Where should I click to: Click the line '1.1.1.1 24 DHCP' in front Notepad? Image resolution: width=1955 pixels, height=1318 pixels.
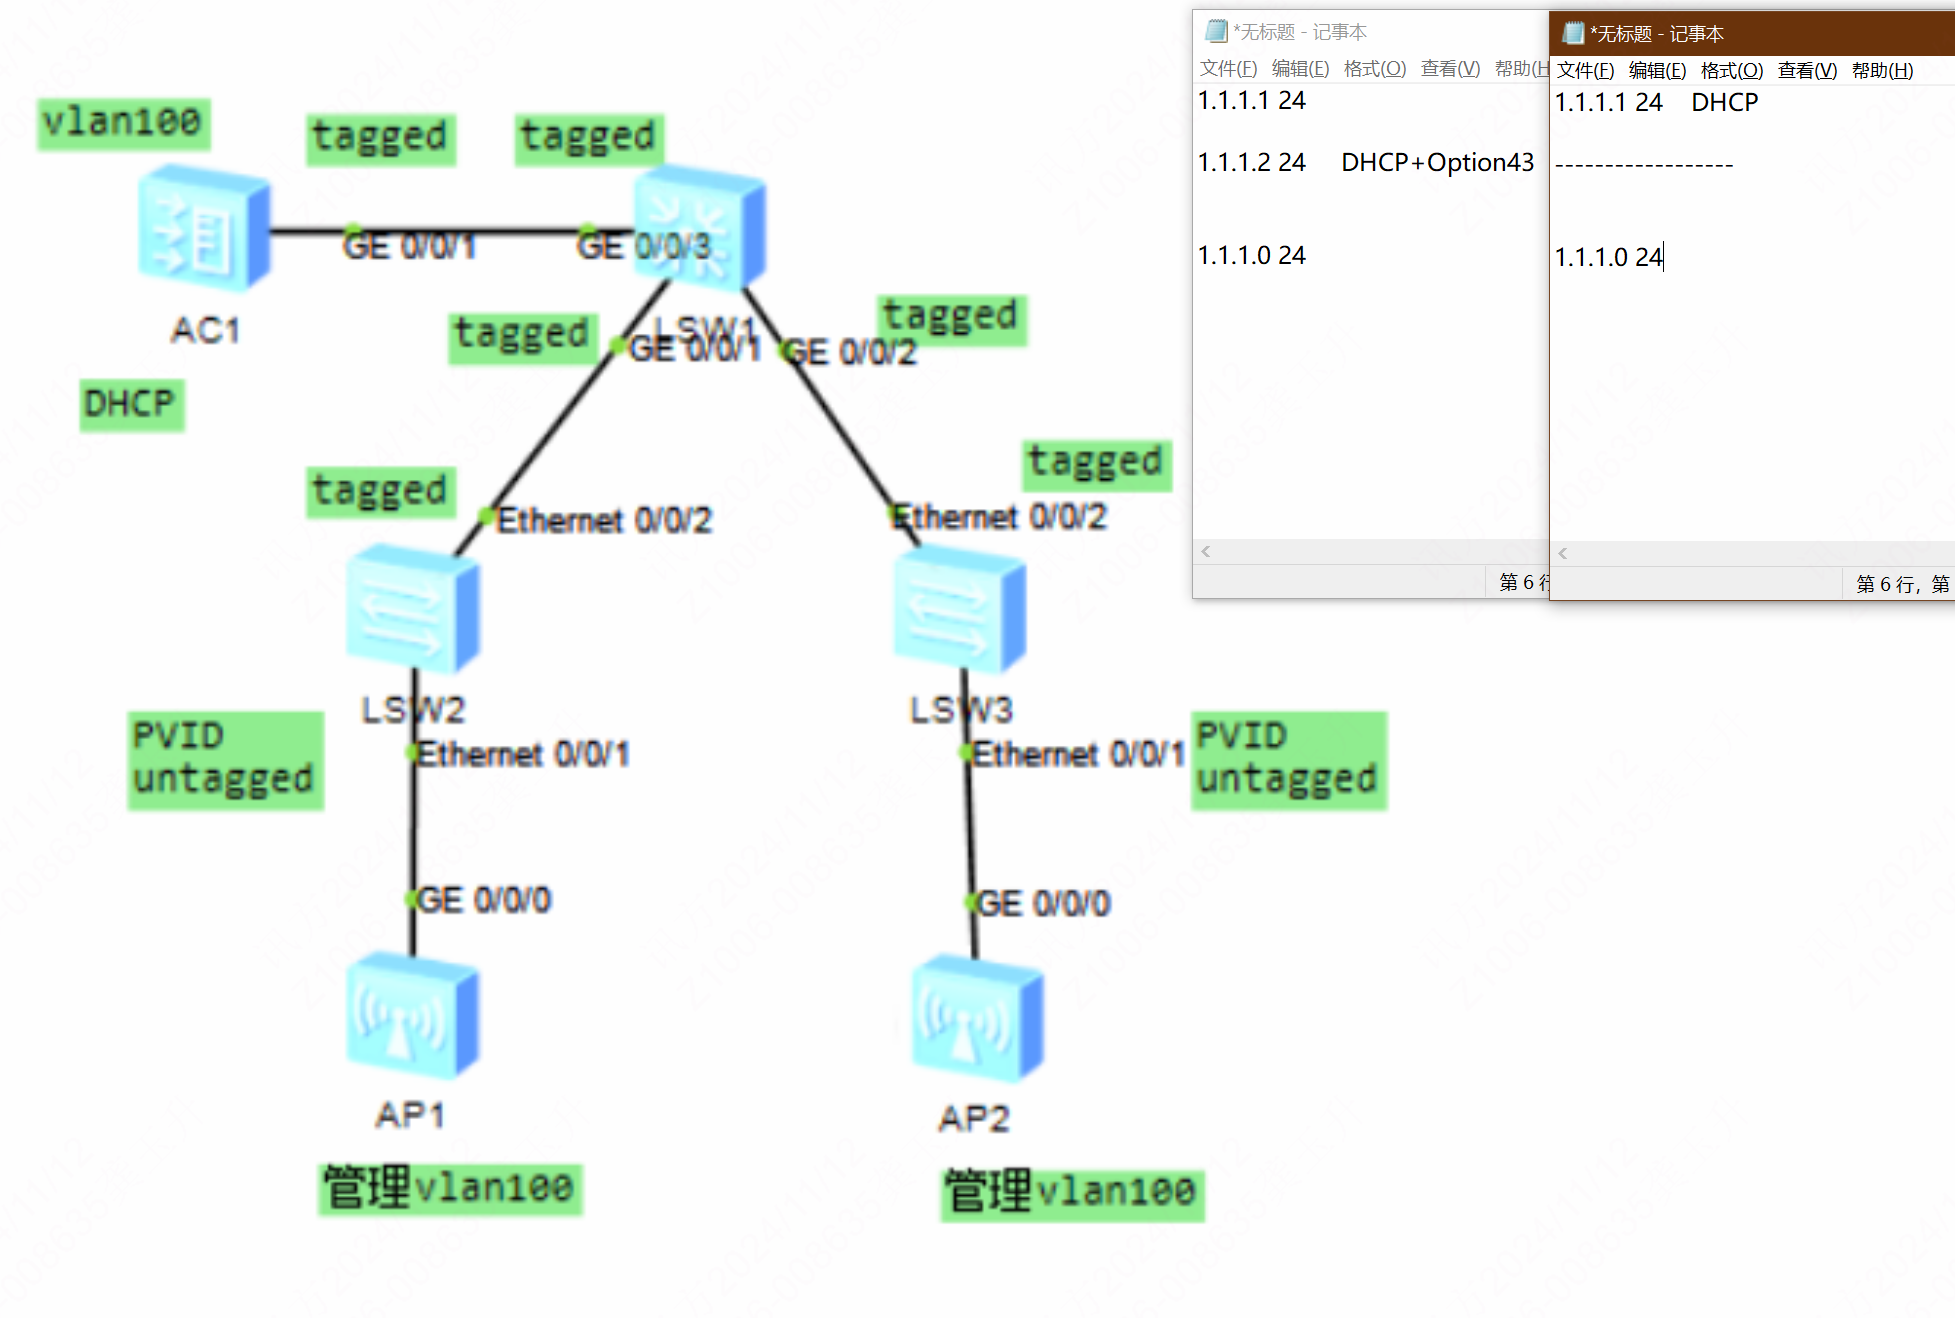[x=1656, y=103]
